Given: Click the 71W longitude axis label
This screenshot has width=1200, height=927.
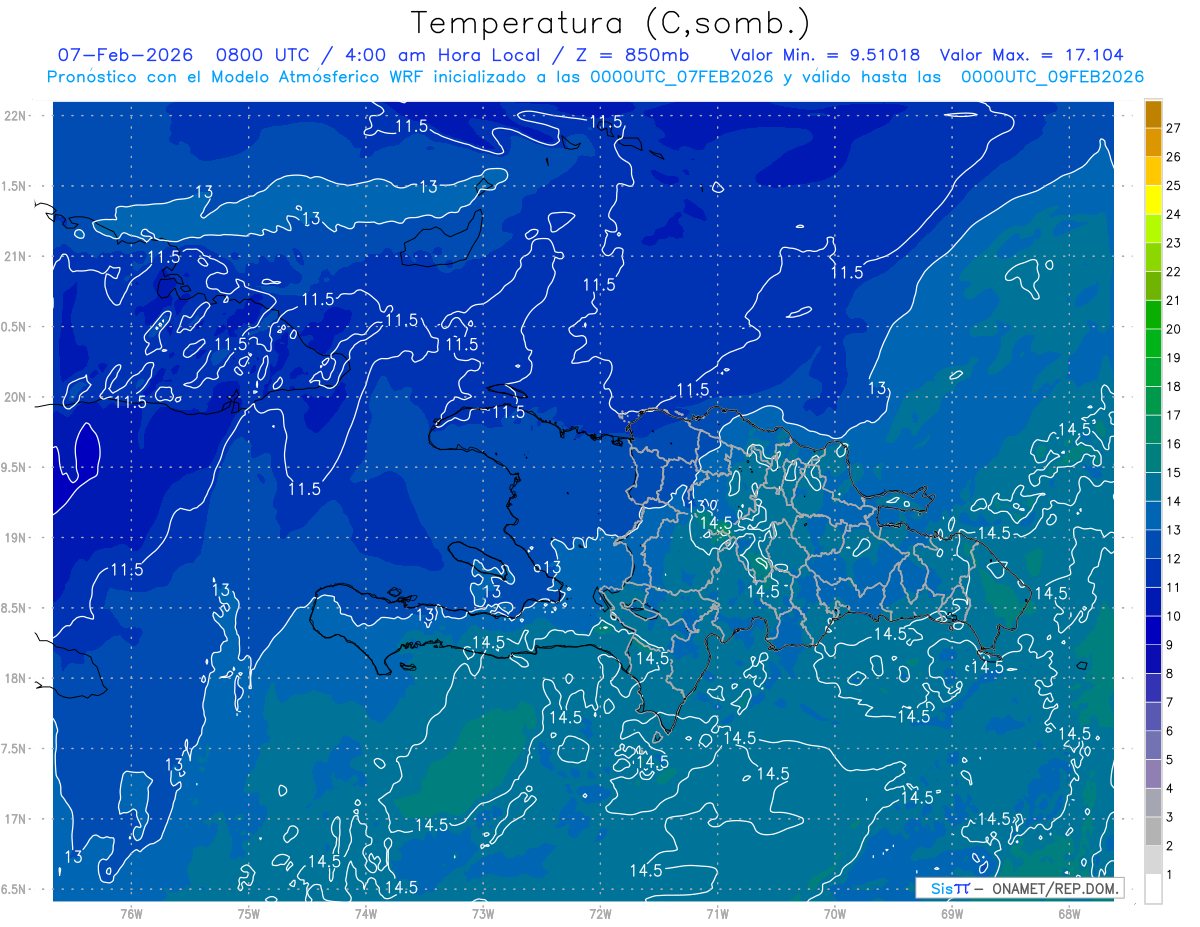Looking at the screenshot, I should click(717, 913).
